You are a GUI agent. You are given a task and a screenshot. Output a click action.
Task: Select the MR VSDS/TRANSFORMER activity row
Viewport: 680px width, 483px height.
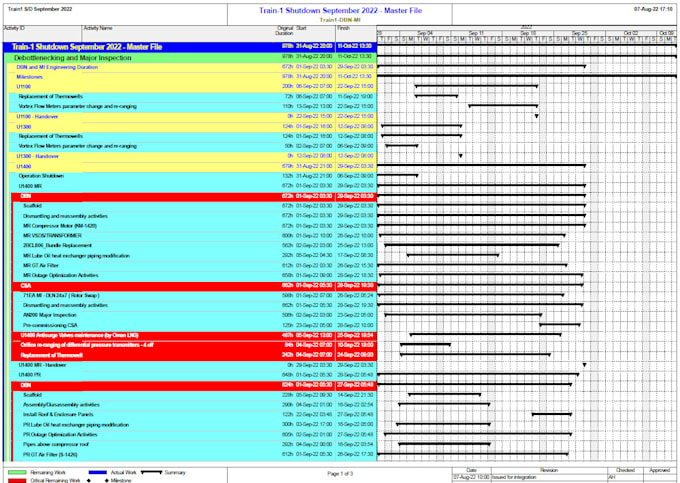(195, 236)
